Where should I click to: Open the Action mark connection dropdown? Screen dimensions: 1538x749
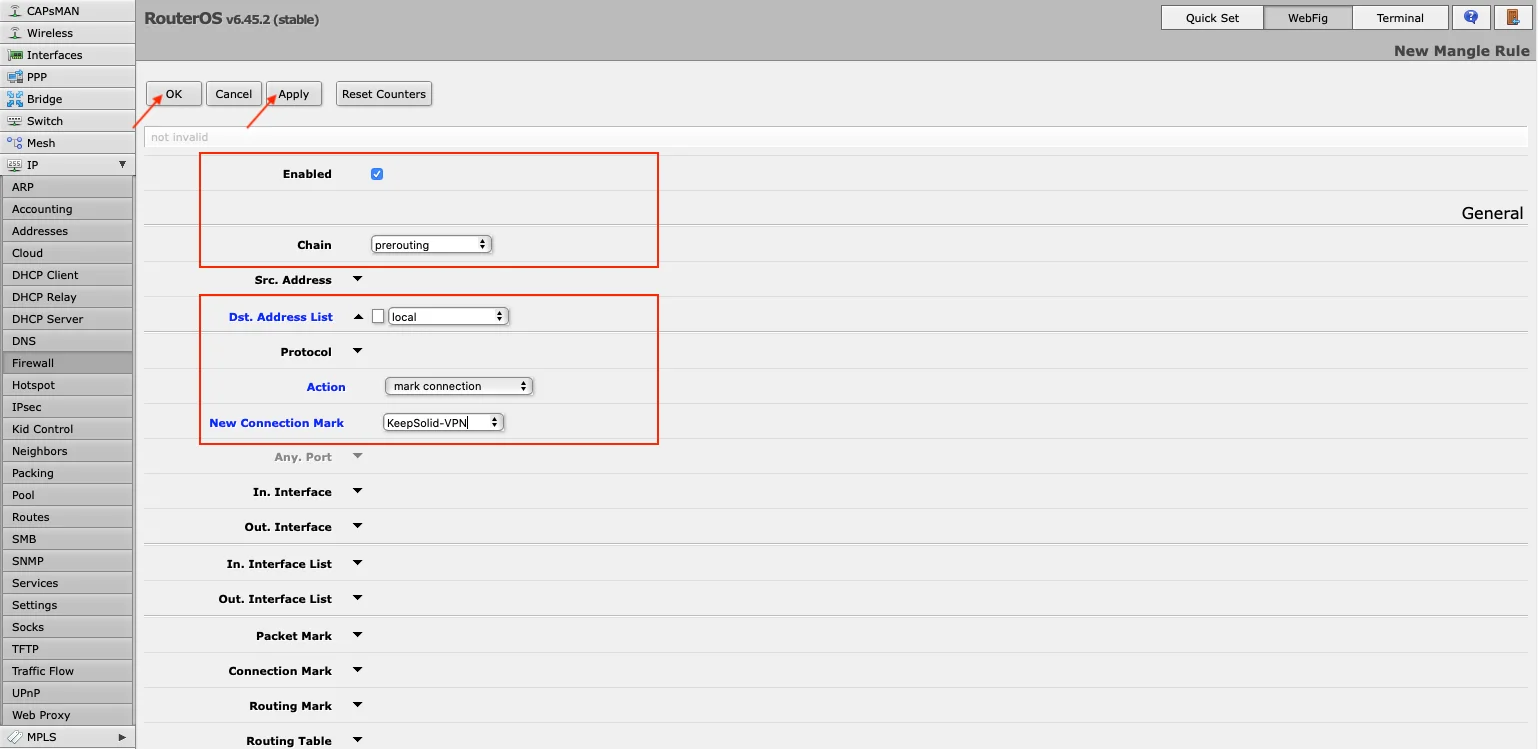pyautogui.click(x=459, y=387)
